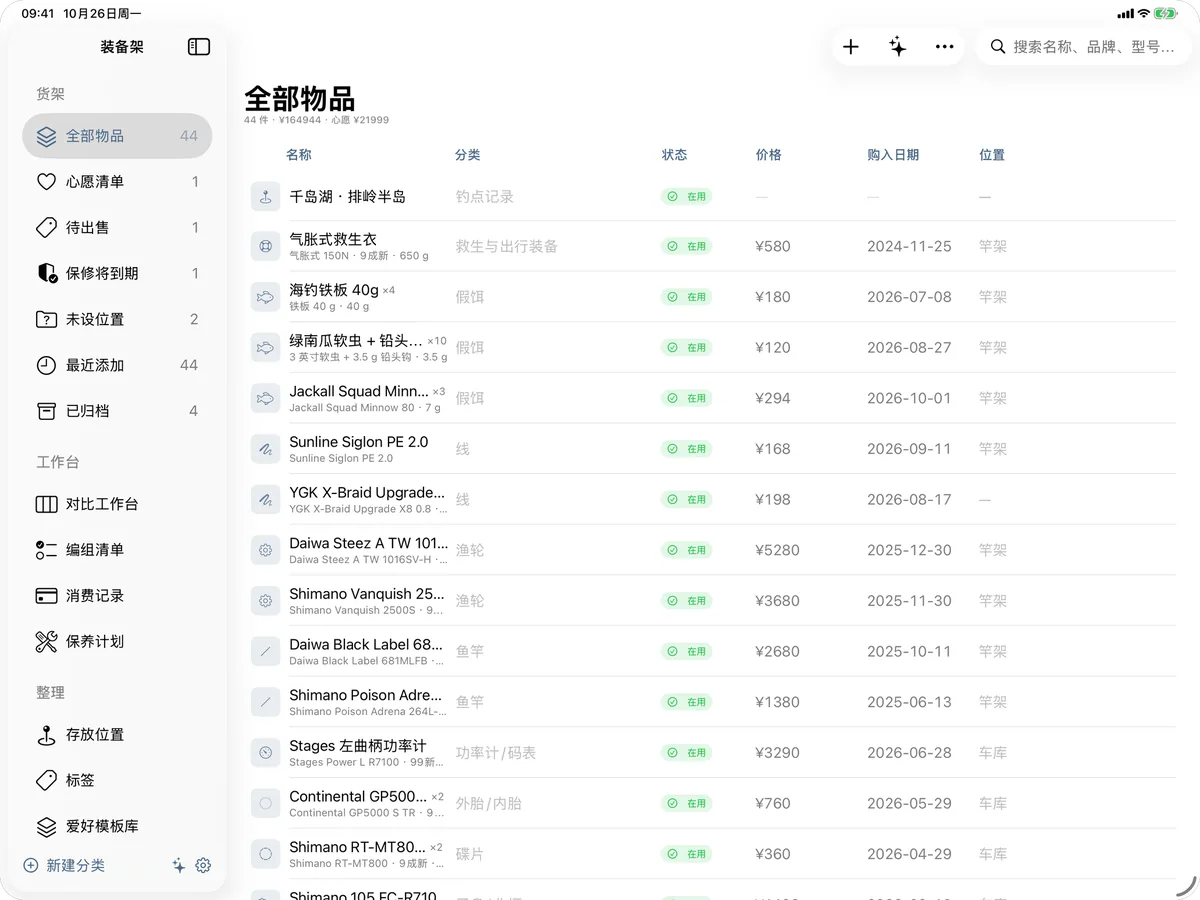Click 在用 status badge of Daiwa Steez row
Screen dimensions: 1200x900
coord(686,550)
